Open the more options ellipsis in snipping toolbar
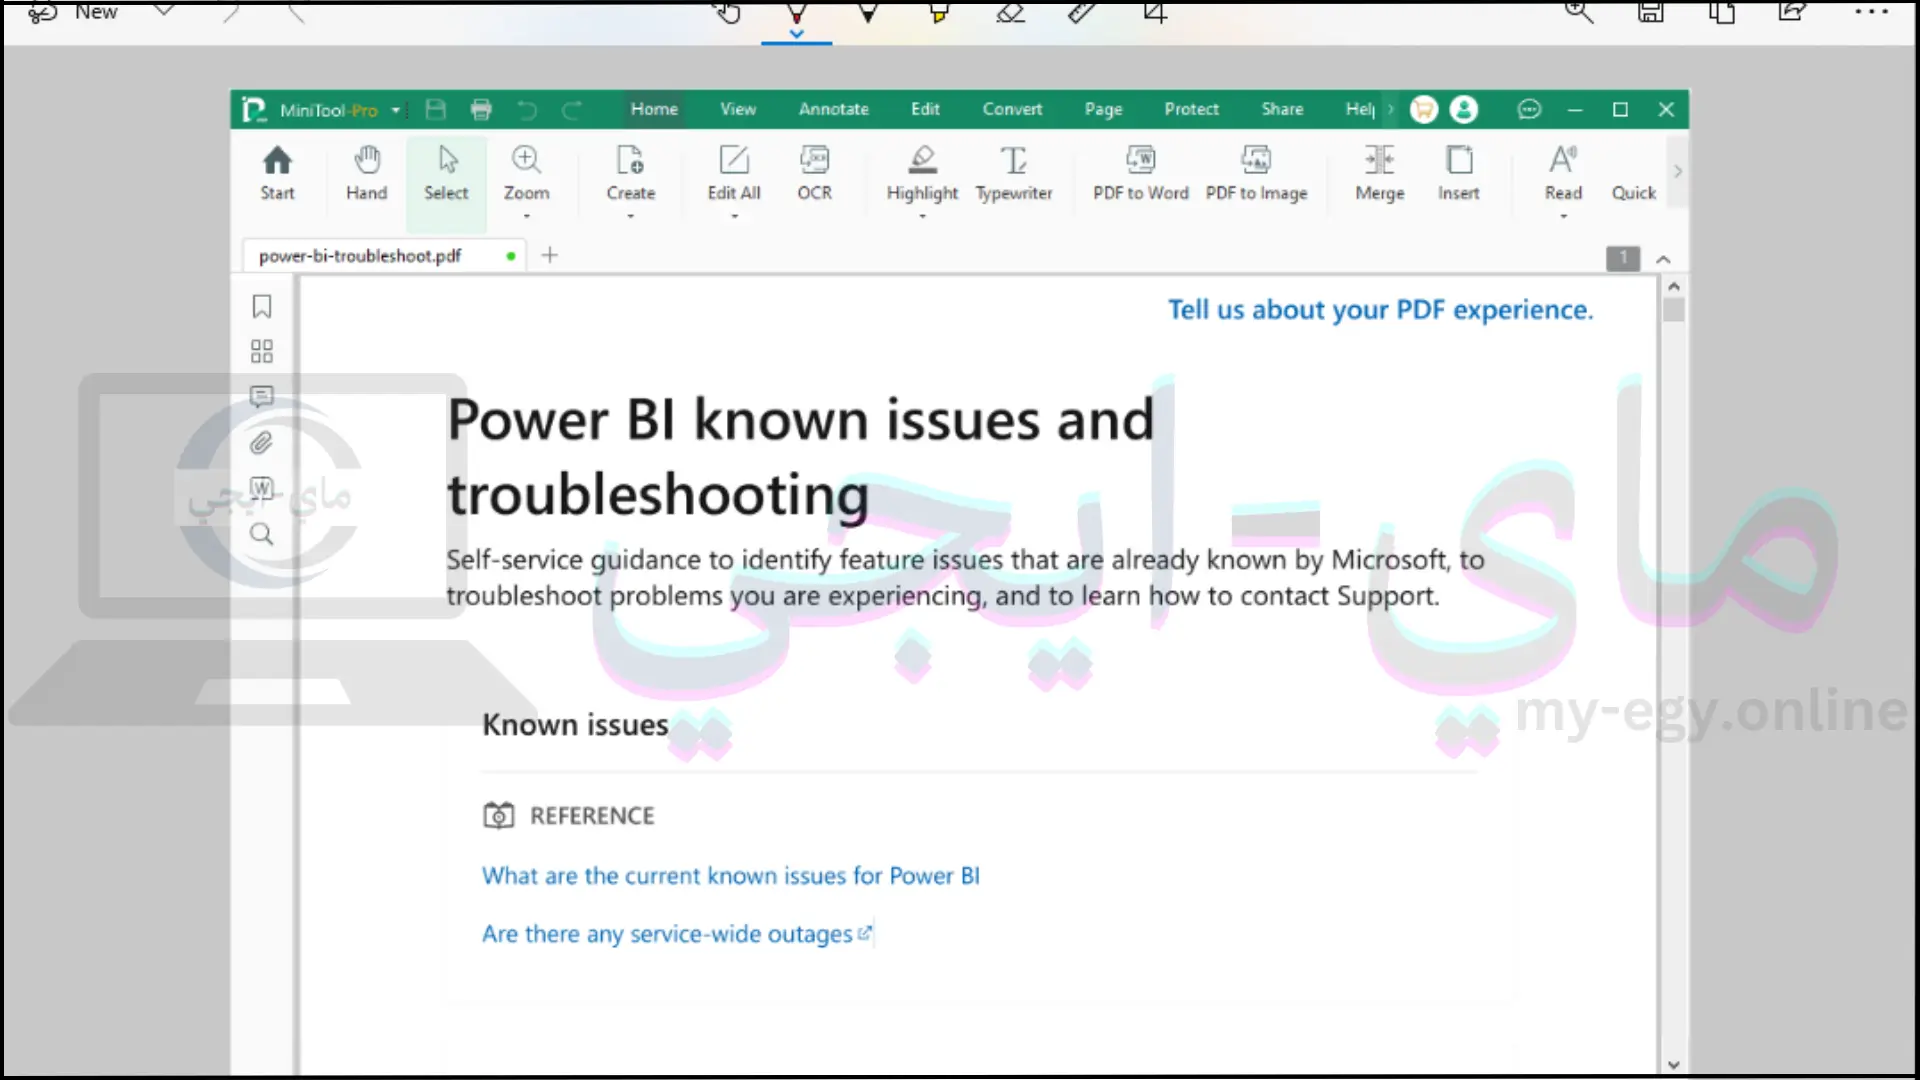The image size is (1920, 1080). coord(1871,12)
